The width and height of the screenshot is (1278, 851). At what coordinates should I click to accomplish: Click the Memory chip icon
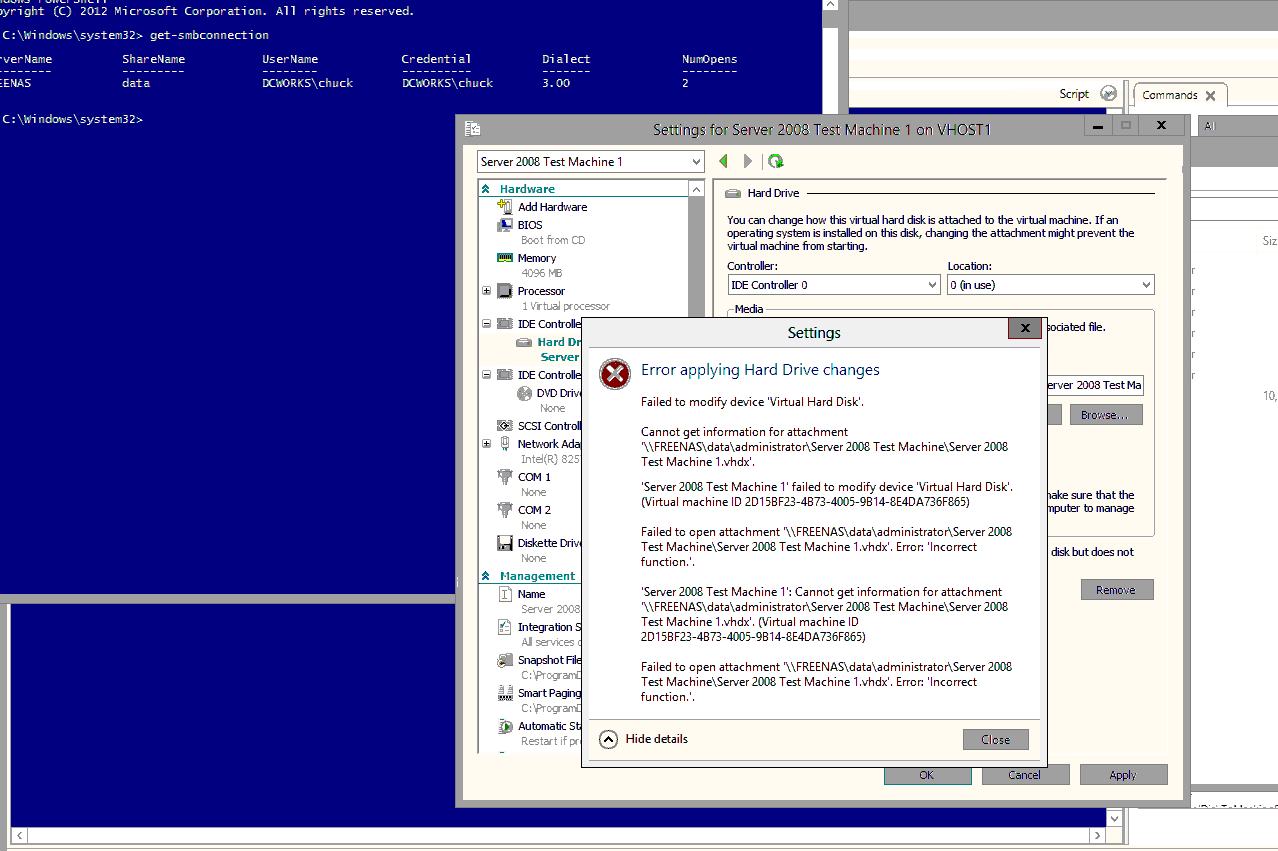(x=505, y=258)
